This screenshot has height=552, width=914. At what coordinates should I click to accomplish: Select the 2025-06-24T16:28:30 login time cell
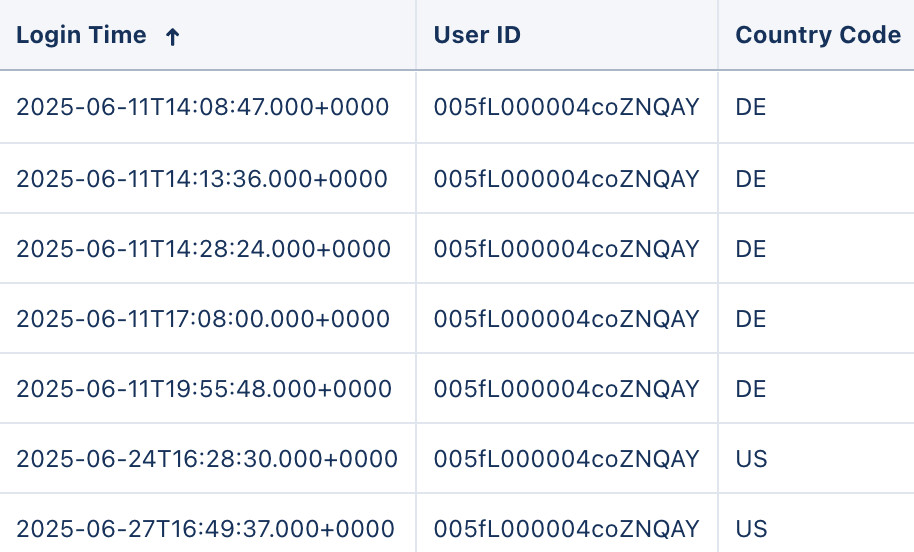[x=207, y=459]
